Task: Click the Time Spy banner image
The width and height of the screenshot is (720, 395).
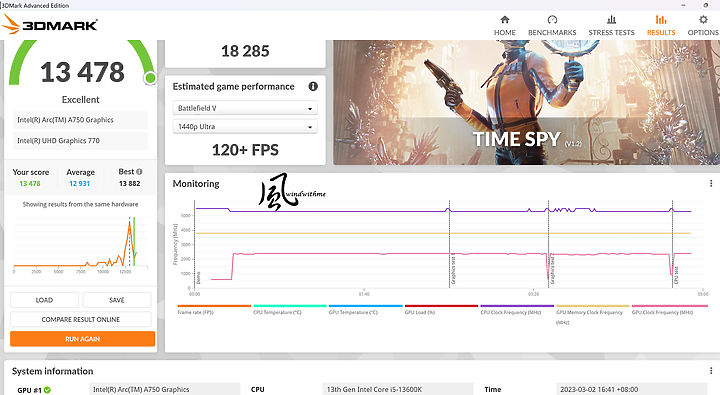Action: (x=526, y=102)
